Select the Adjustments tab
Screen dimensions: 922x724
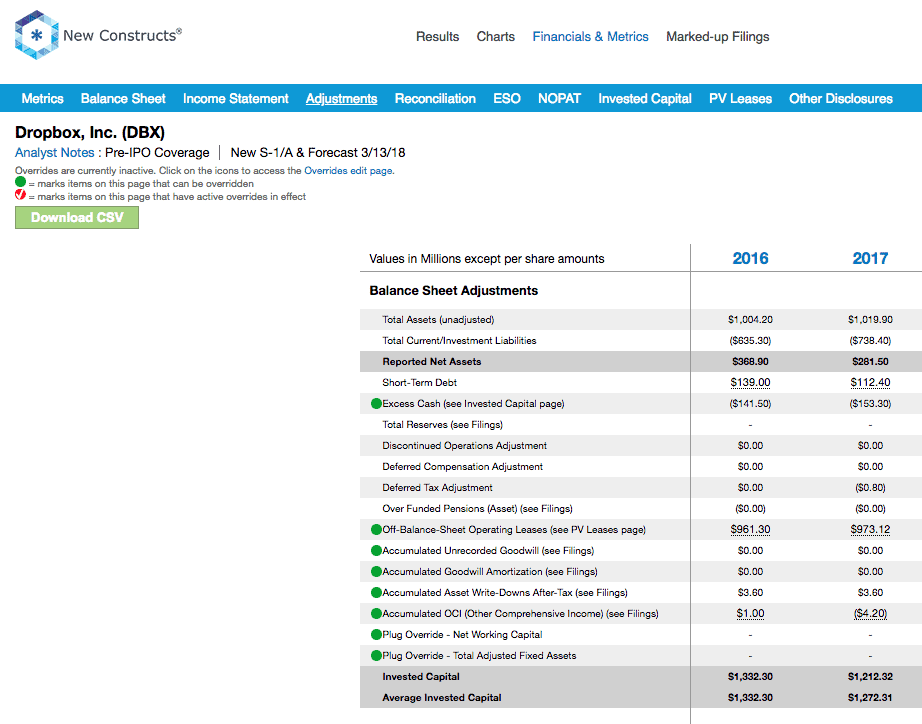[x=342, y=99]
